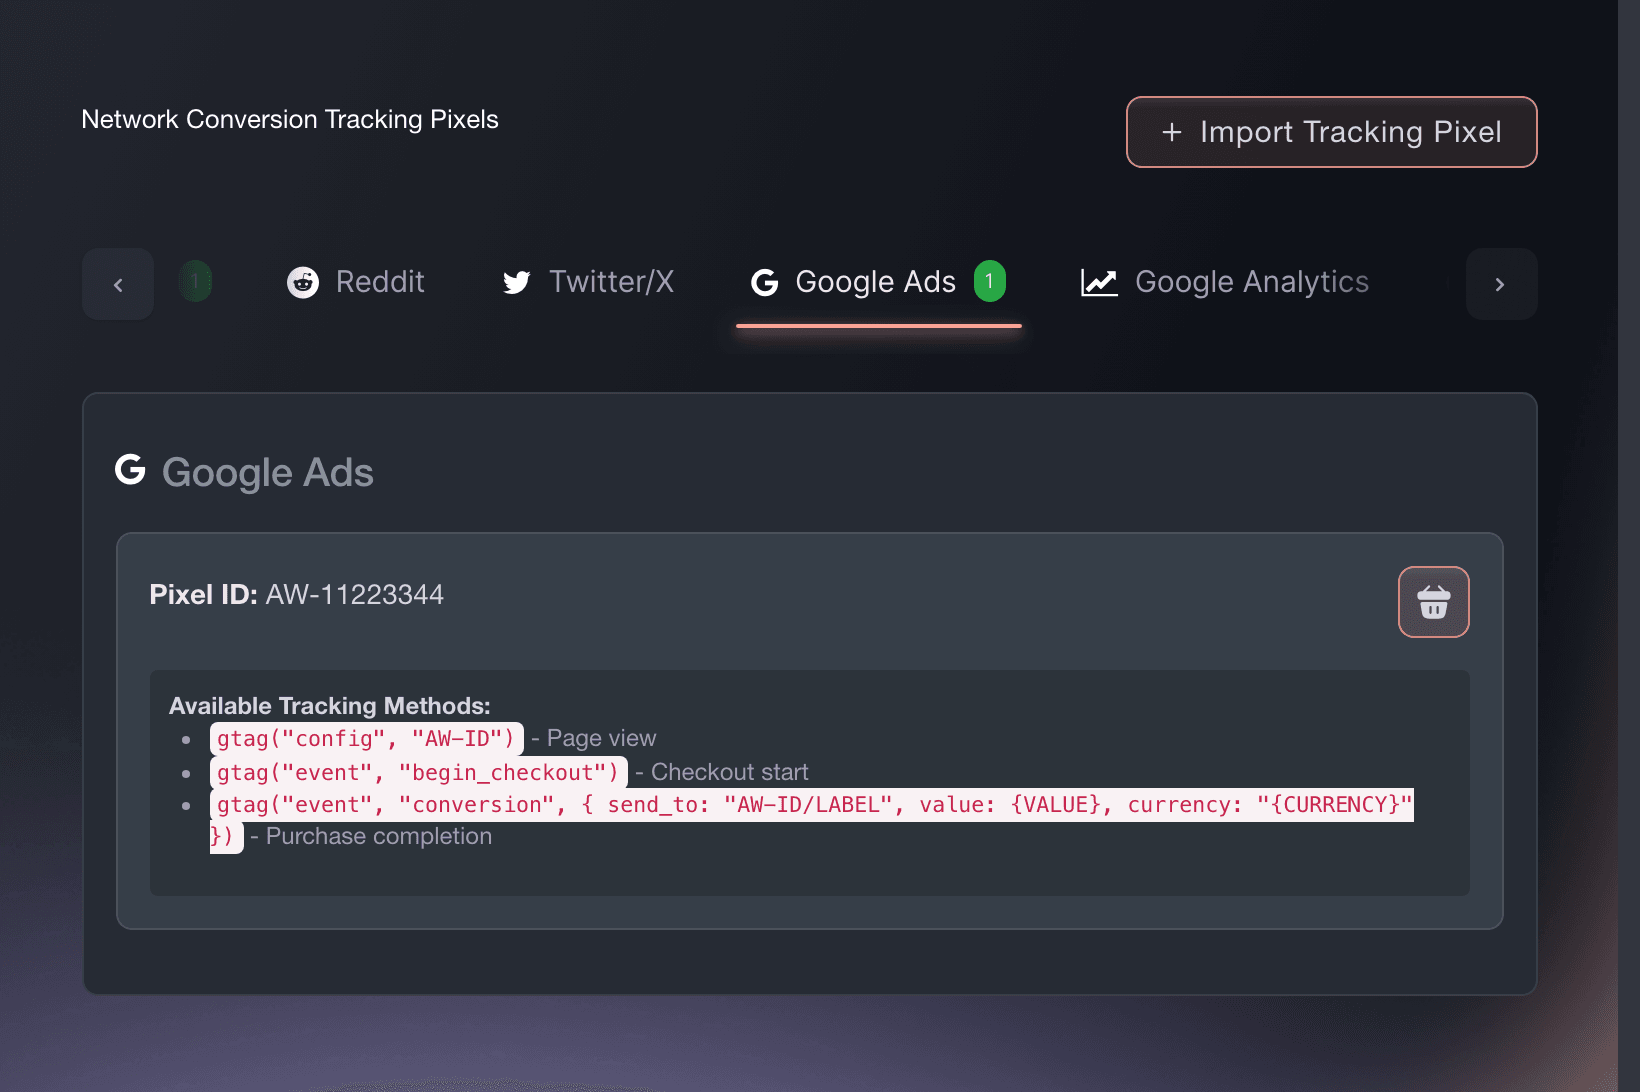Switch to the Google Analytics tab
This screenshot has width=1640, height=1092.
(1225, 283)
